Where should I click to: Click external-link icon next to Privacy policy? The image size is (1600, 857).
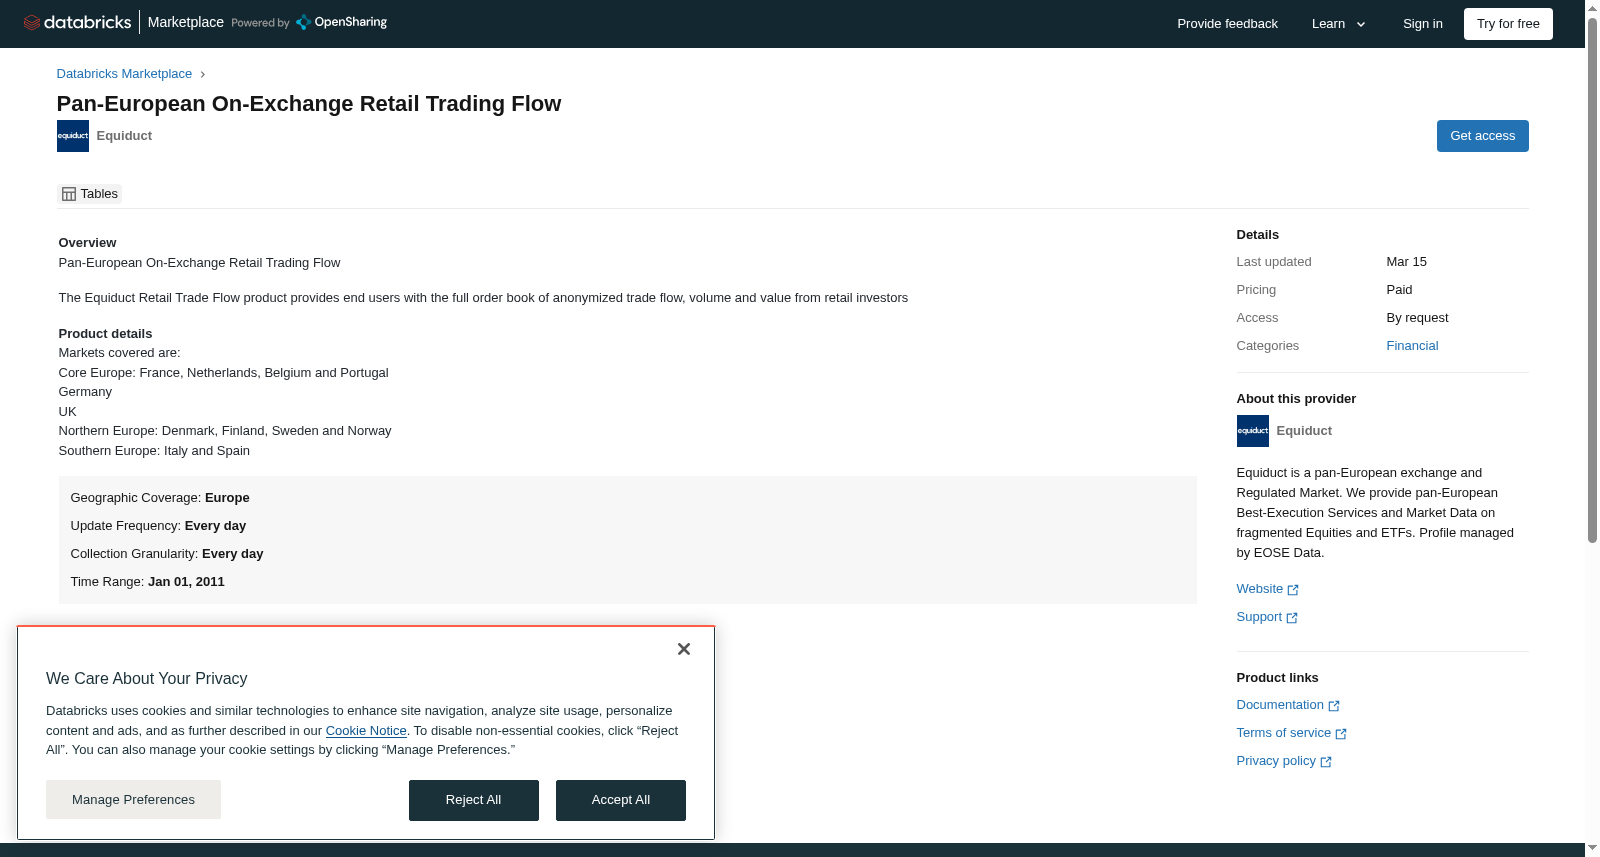[1326, 762]
